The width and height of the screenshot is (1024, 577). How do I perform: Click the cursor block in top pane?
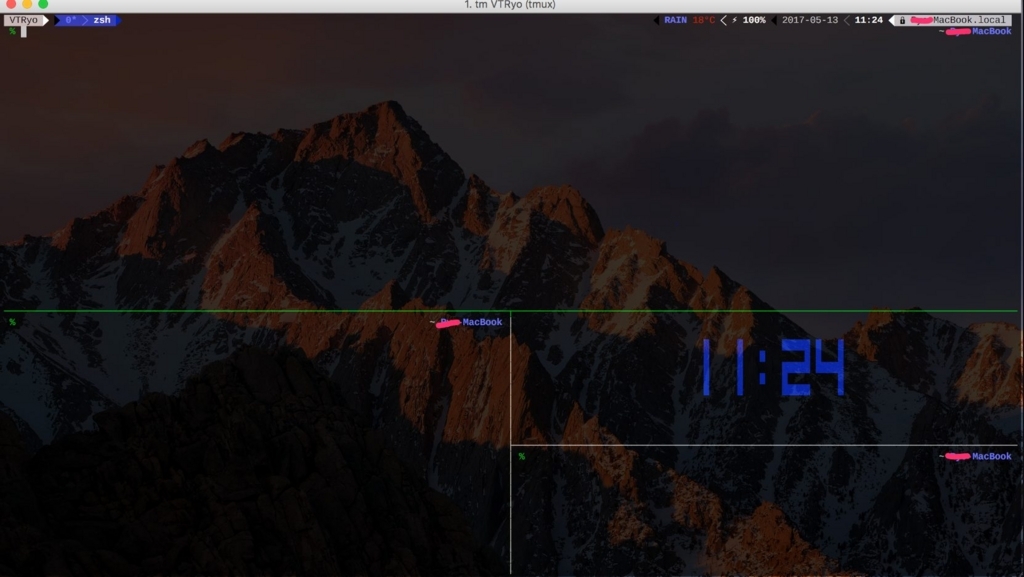[x=24, y=31]
